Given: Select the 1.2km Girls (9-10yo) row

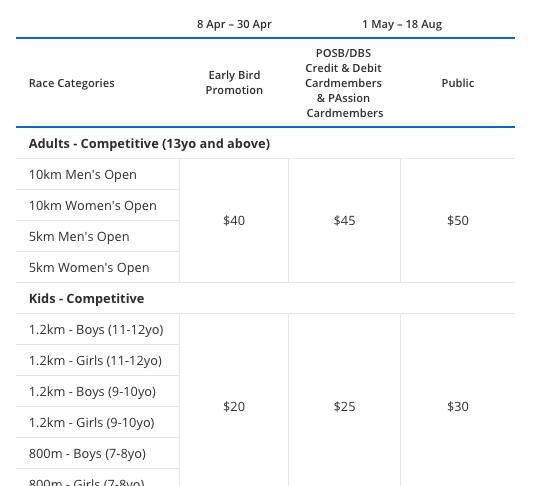Looking at the screenshot, I should [98, 422].
